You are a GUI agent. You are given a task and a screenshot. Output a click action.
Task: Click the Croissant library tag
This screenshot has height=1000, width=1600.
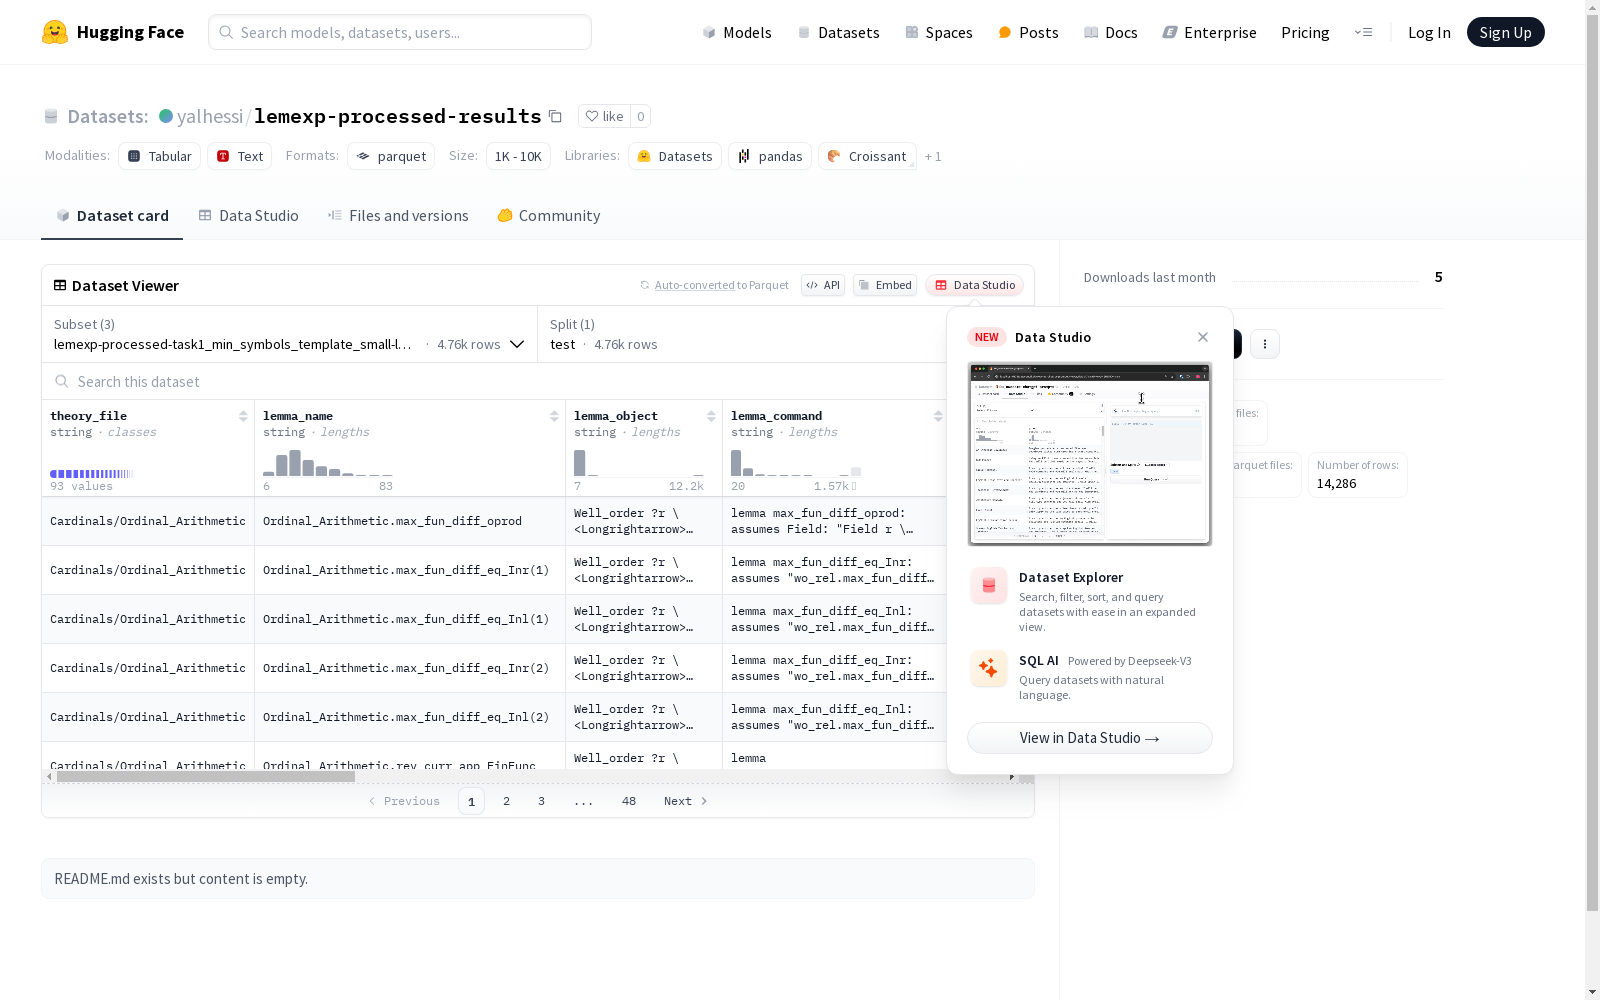pyautogui.click(x=867, y=156)
